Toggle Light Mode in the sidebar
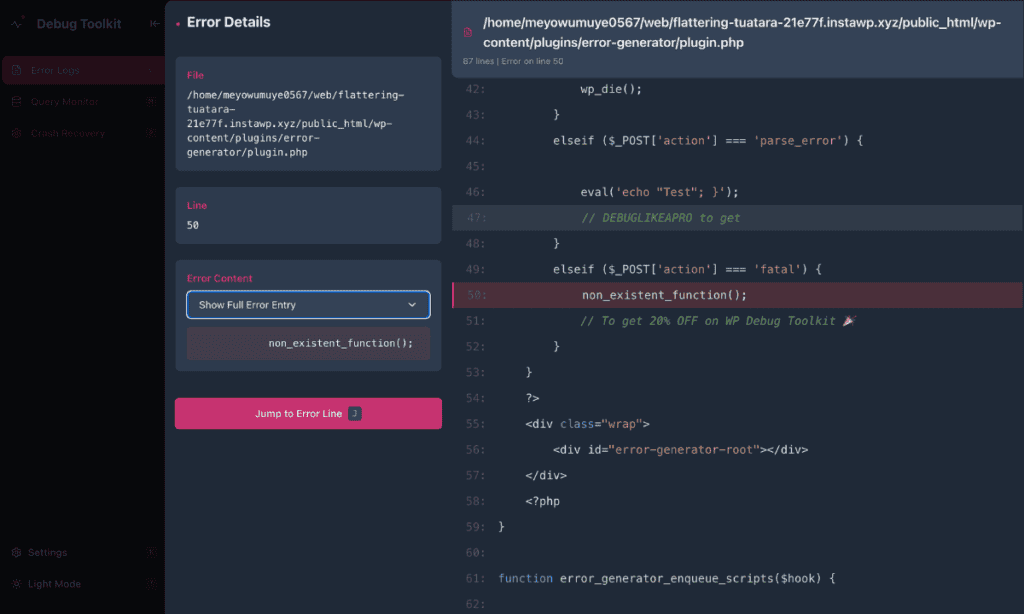Viewport: 1024px width, 614px height. 84,584
